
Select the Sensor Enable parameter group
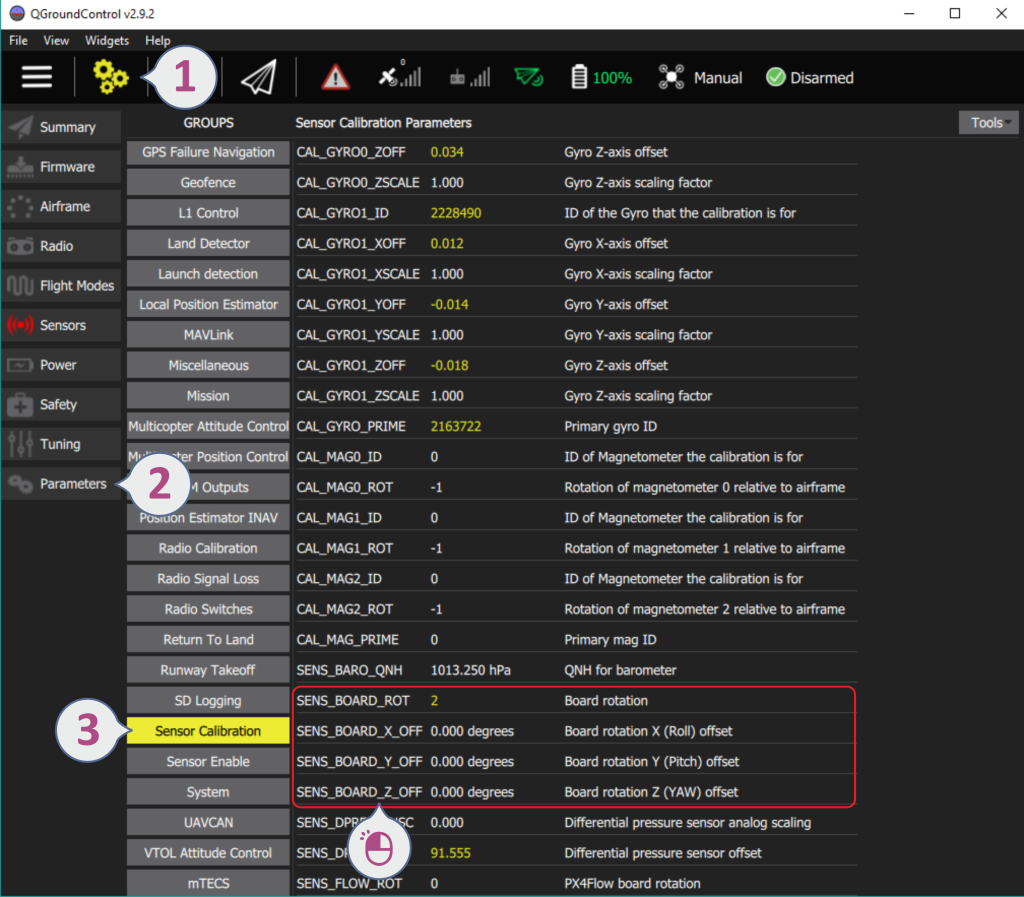(208, 762)
